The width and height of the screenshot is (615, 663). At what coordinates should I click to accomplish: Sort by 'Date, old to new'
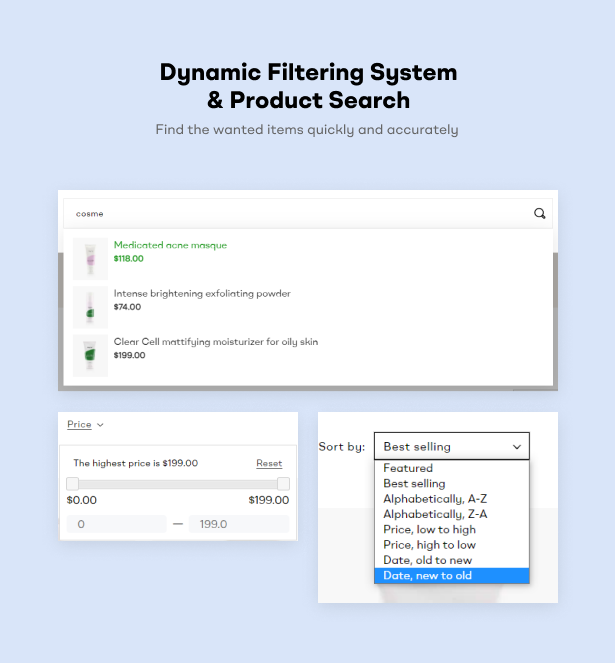[x=452, y=560]
